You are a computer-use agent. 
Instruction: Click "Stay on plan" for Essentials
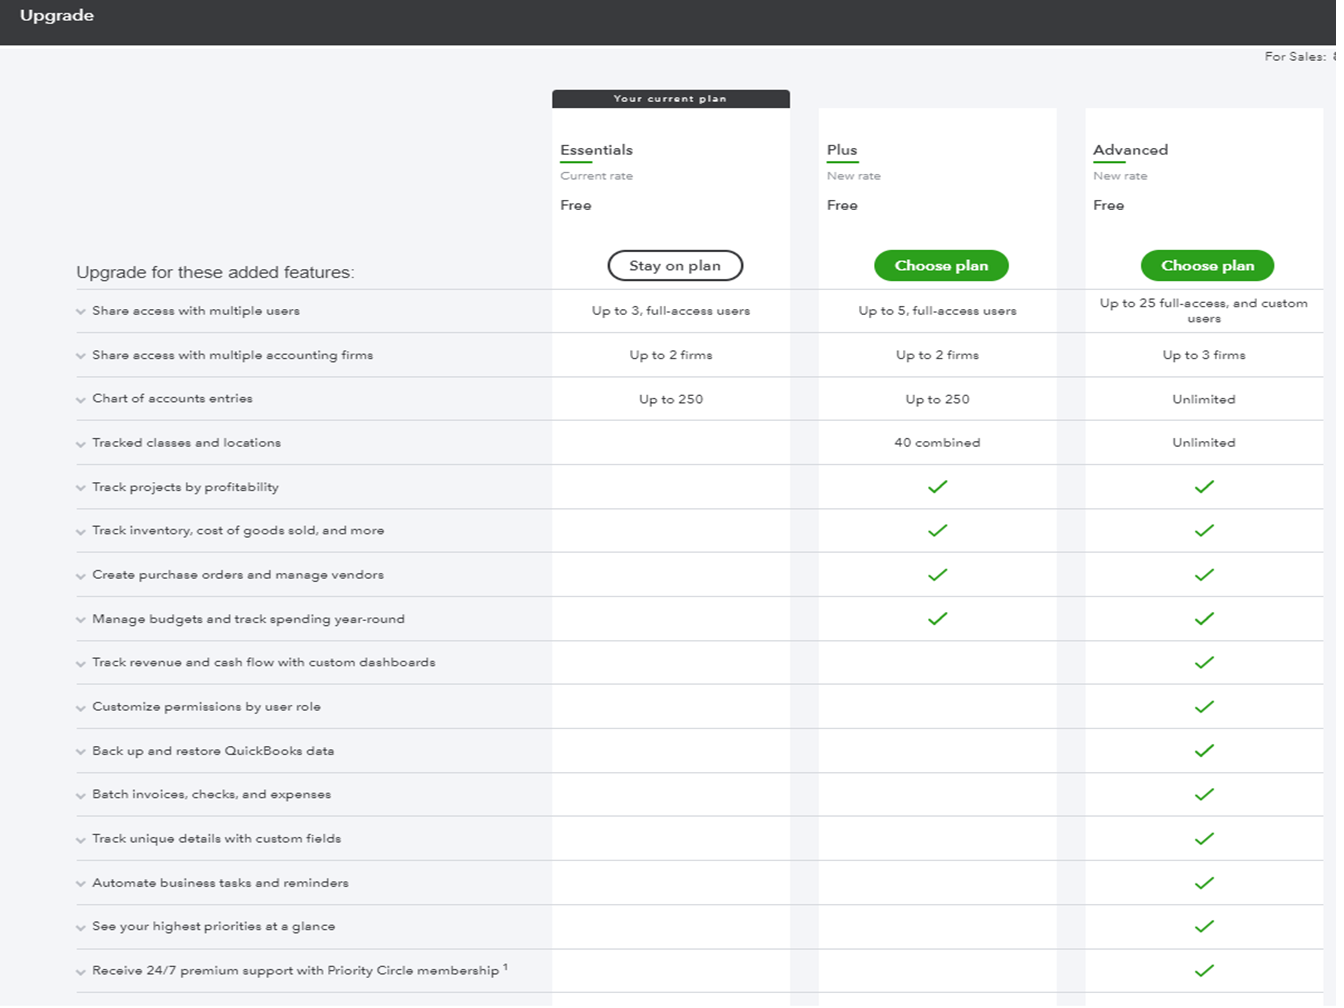point(675,265)
